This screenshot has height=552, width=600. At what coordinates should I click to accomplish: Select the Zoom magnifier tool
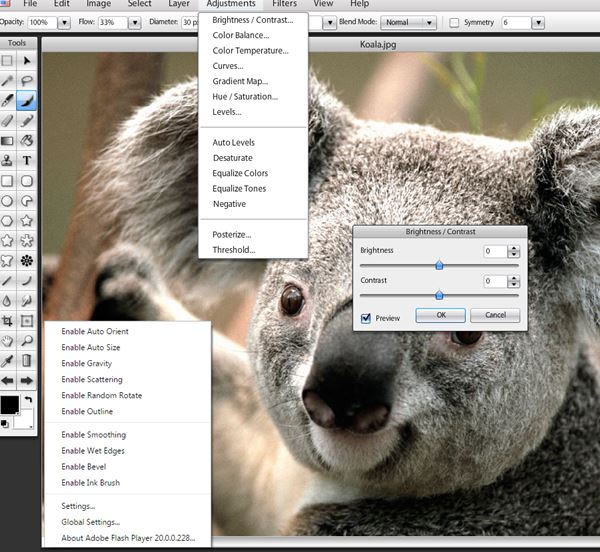27,340
